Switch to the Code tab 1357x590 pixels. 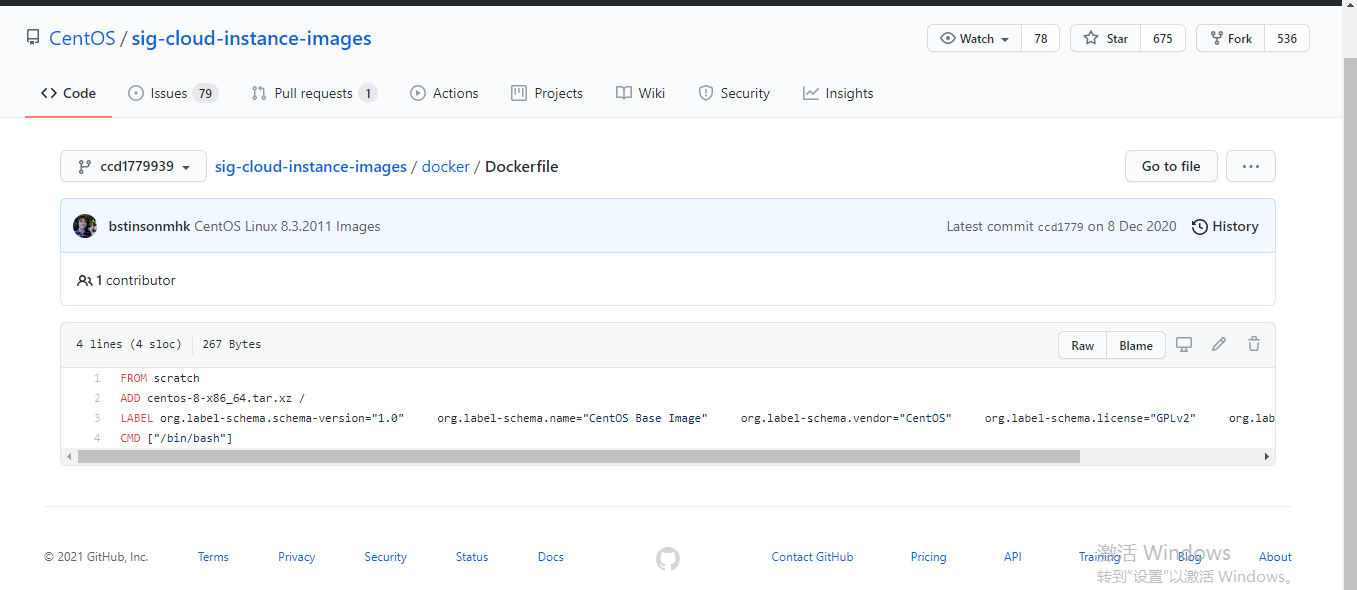[68, 93]
